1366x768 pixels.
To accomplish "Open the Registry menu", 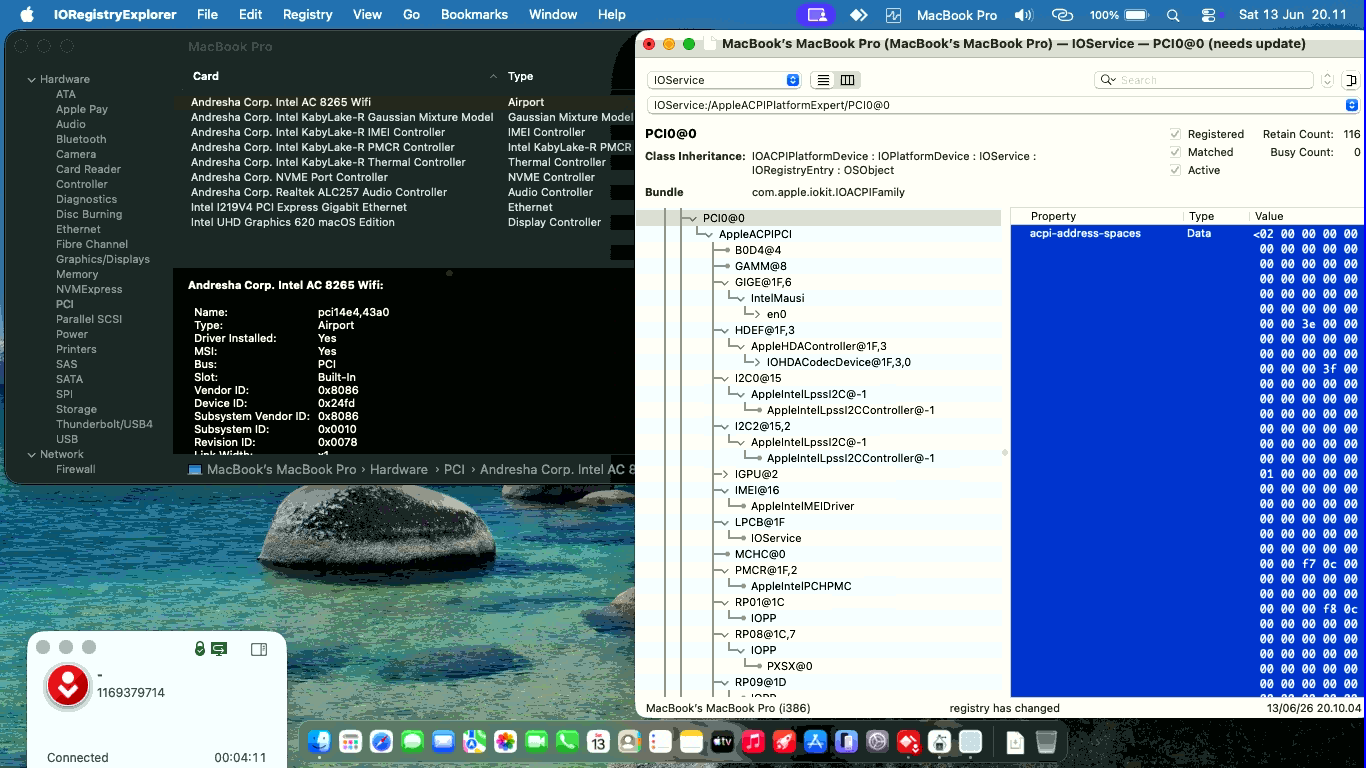I will (x=307, y=15).
